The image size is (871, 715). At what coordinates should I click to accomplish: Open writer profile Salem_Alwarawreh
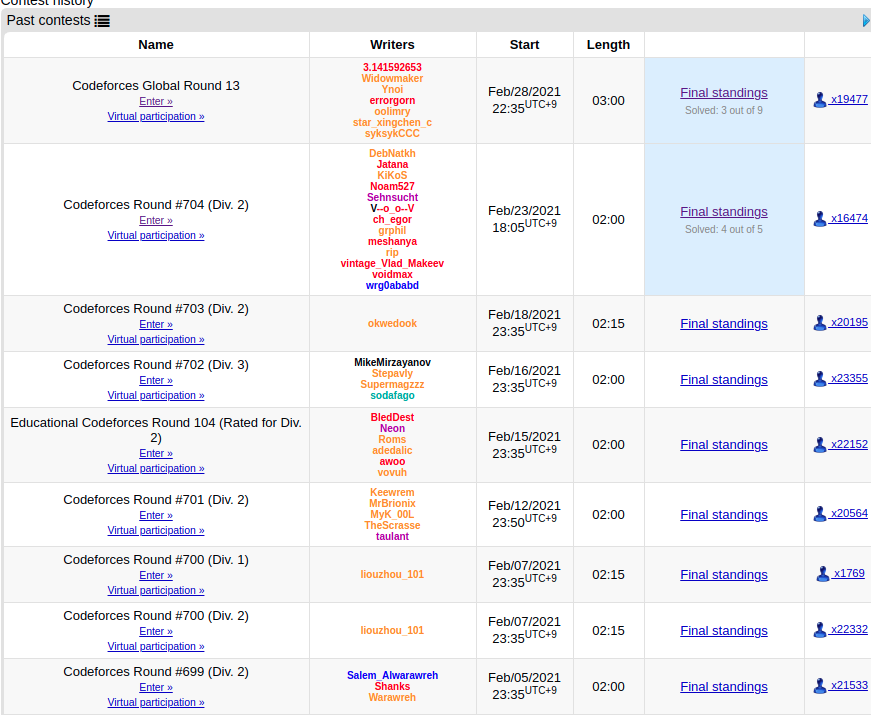[x=392, y=675]
